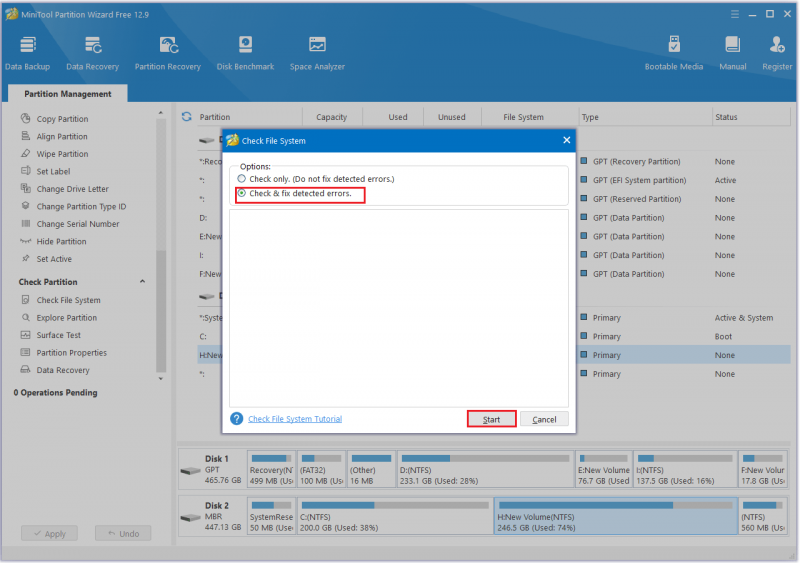
Task: Click the Start button
Action: (x=491, y=419)
